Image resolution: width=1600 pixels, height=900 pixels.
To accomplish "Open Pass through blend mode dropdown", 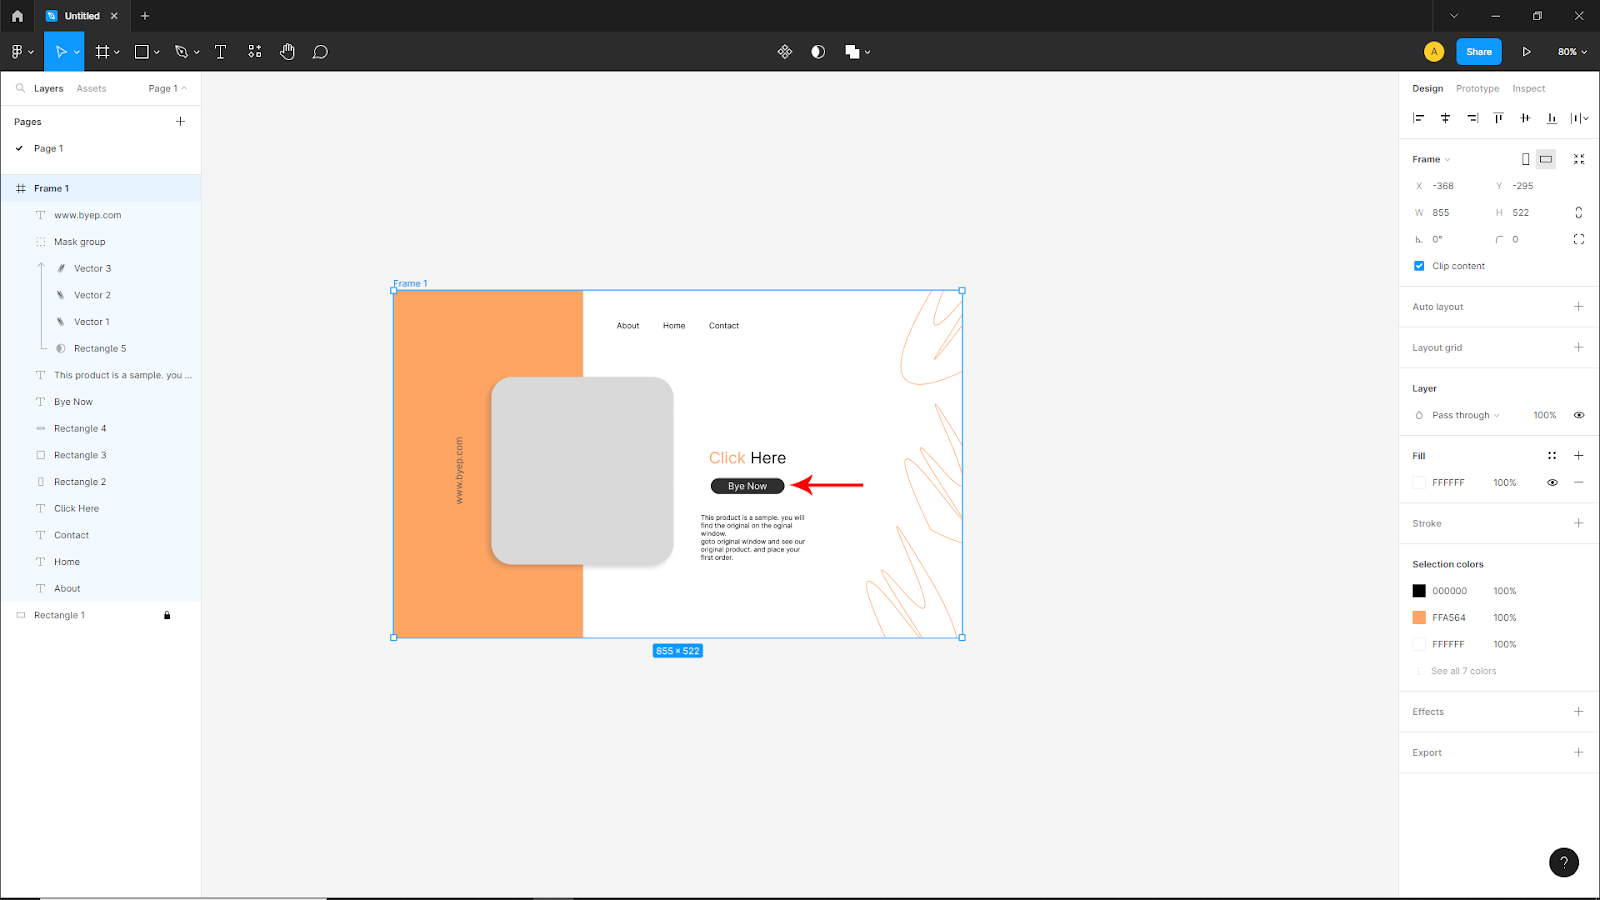I will pos(1466,415).
